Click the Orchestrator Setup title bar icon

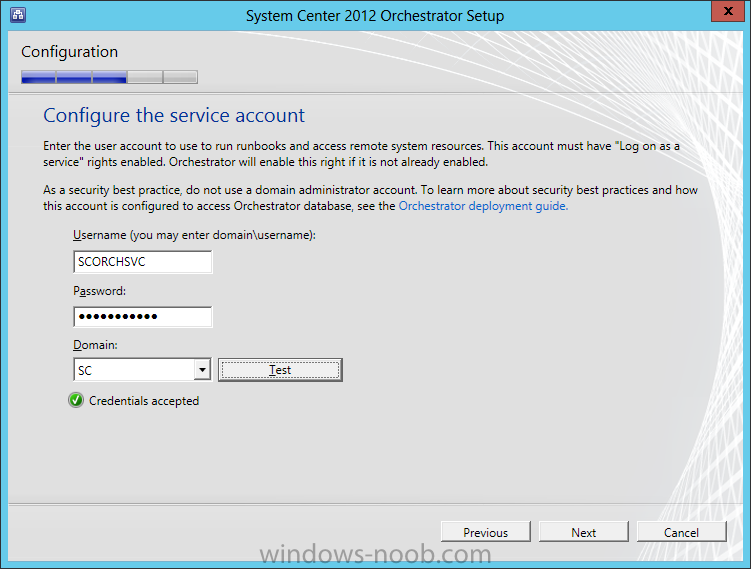tap(18, 15)
